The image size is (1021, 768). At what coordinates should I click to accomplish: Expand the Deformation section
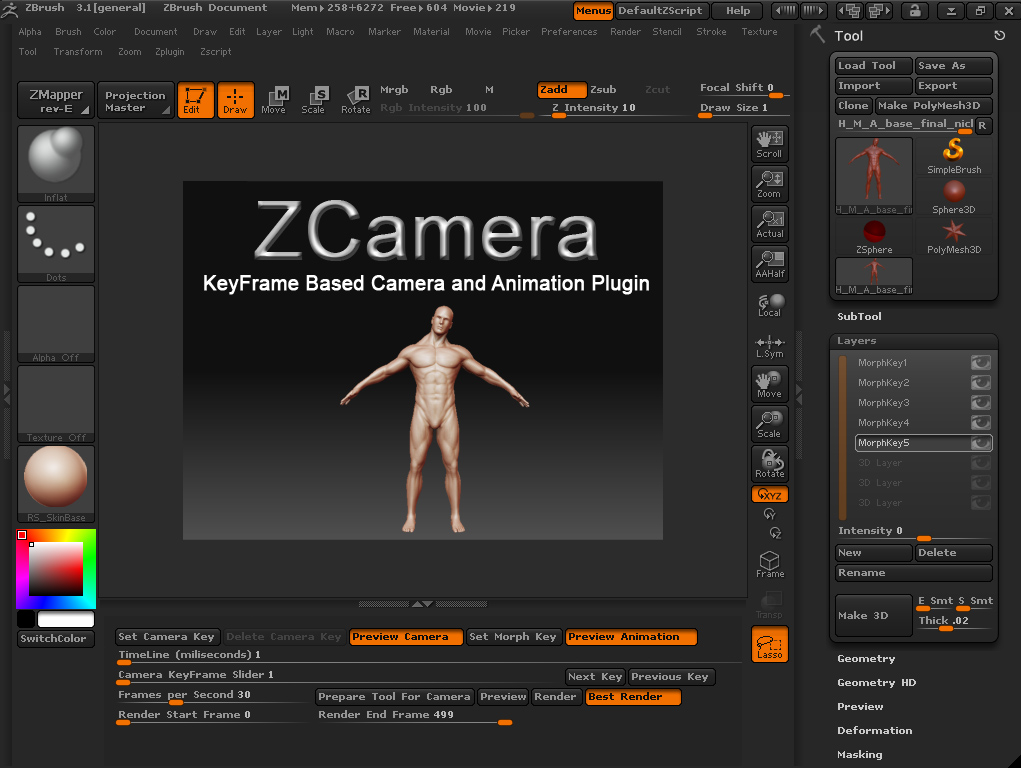[x=874, y=731]
